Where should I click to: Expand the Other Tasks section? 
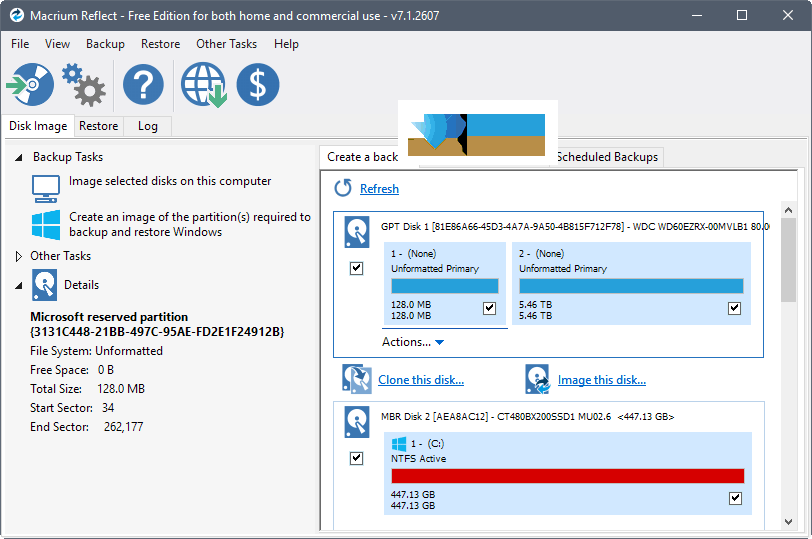19,256
